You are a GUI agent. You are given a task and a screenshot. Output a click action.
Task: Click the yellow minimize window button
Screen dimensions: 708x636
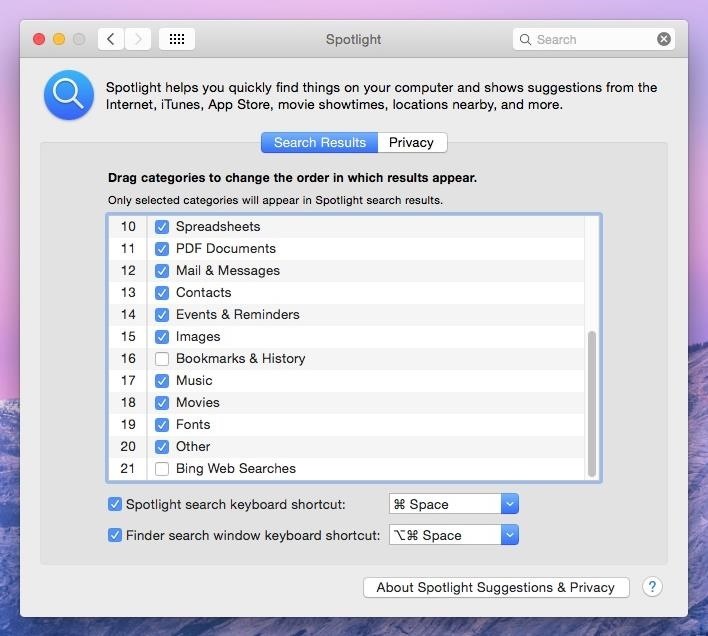tap(59, 39)
